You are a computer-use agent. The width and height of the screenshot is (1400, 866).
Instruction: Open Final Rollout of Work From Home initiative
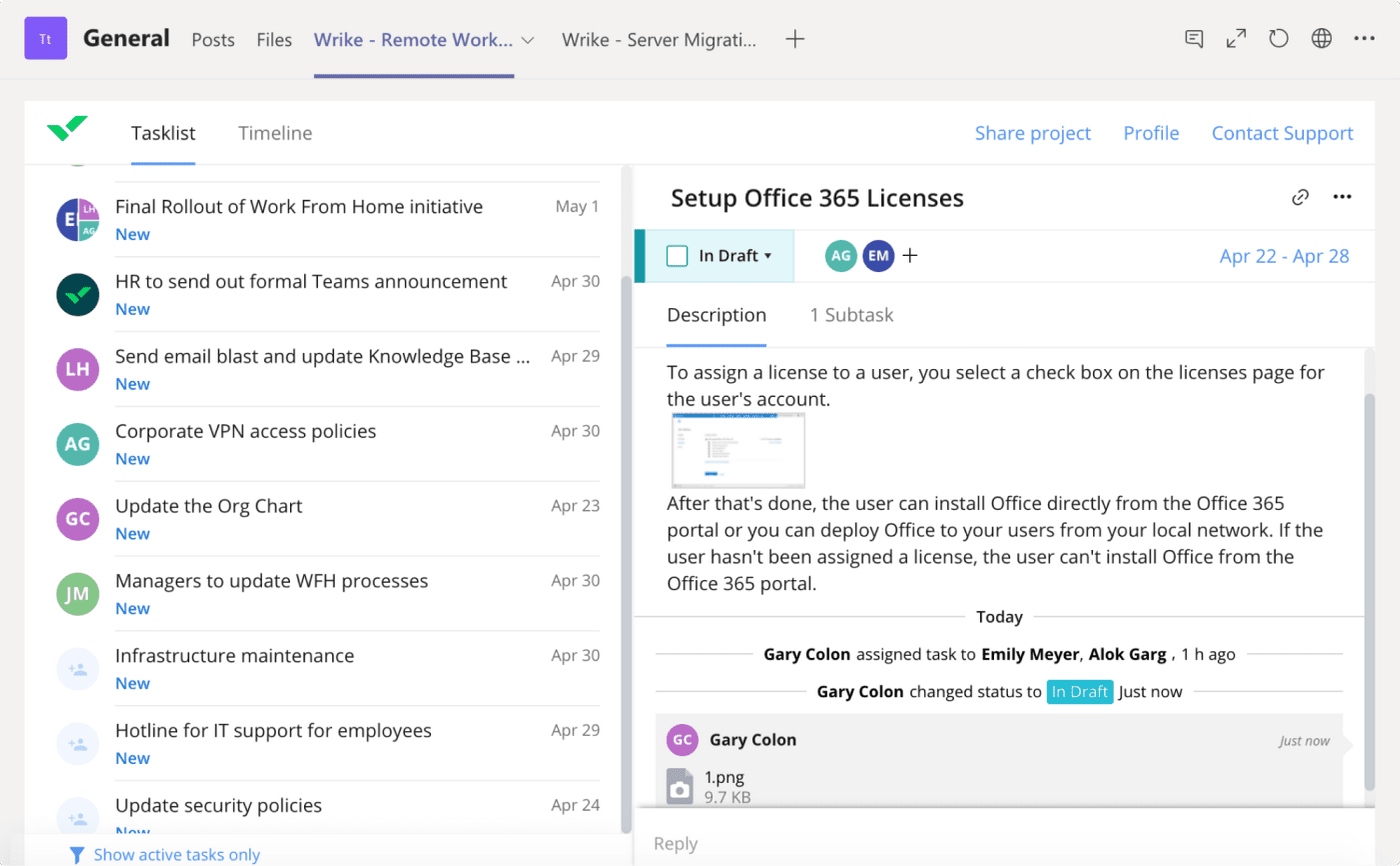click(x=299, y=207)
